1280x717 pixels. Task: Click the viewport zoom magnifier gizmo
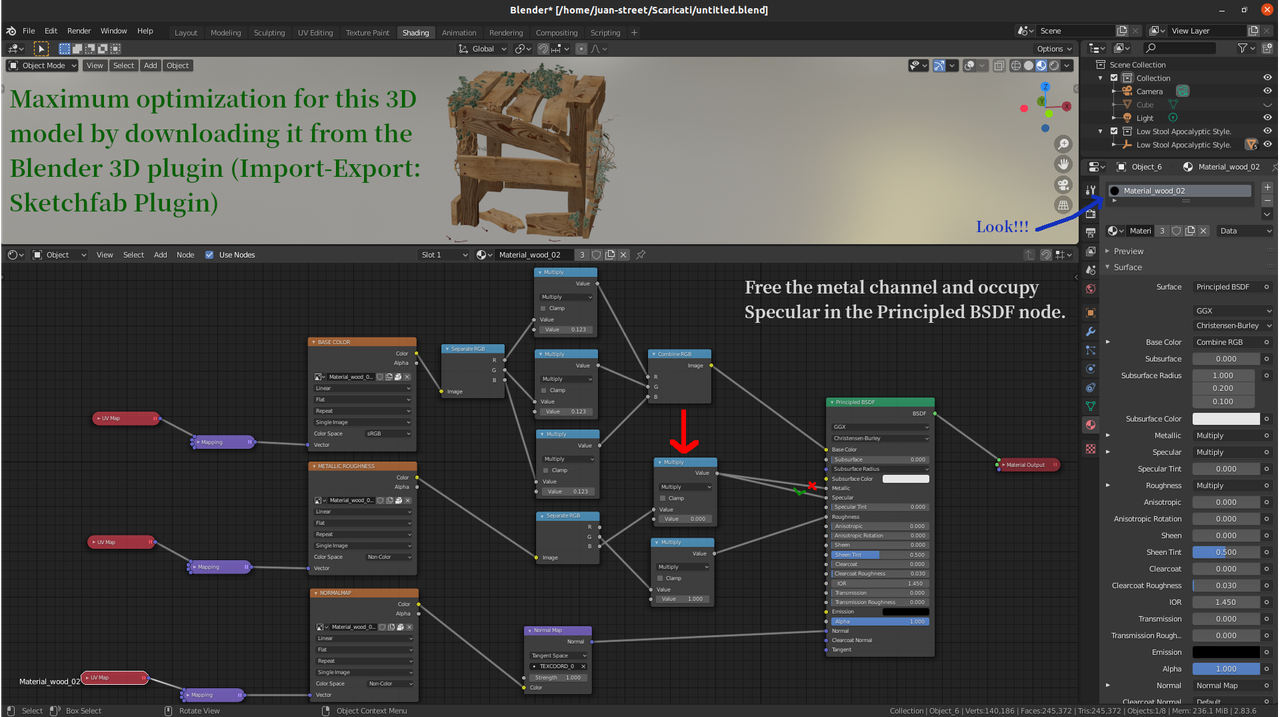[x=1062, y=145]
